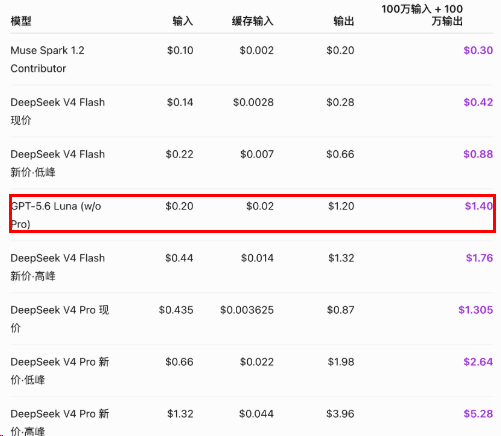The image size is (501, 436).
Task: Select the Muse Spark 1.2 Contributor row name
Action: tap(47, 59)
